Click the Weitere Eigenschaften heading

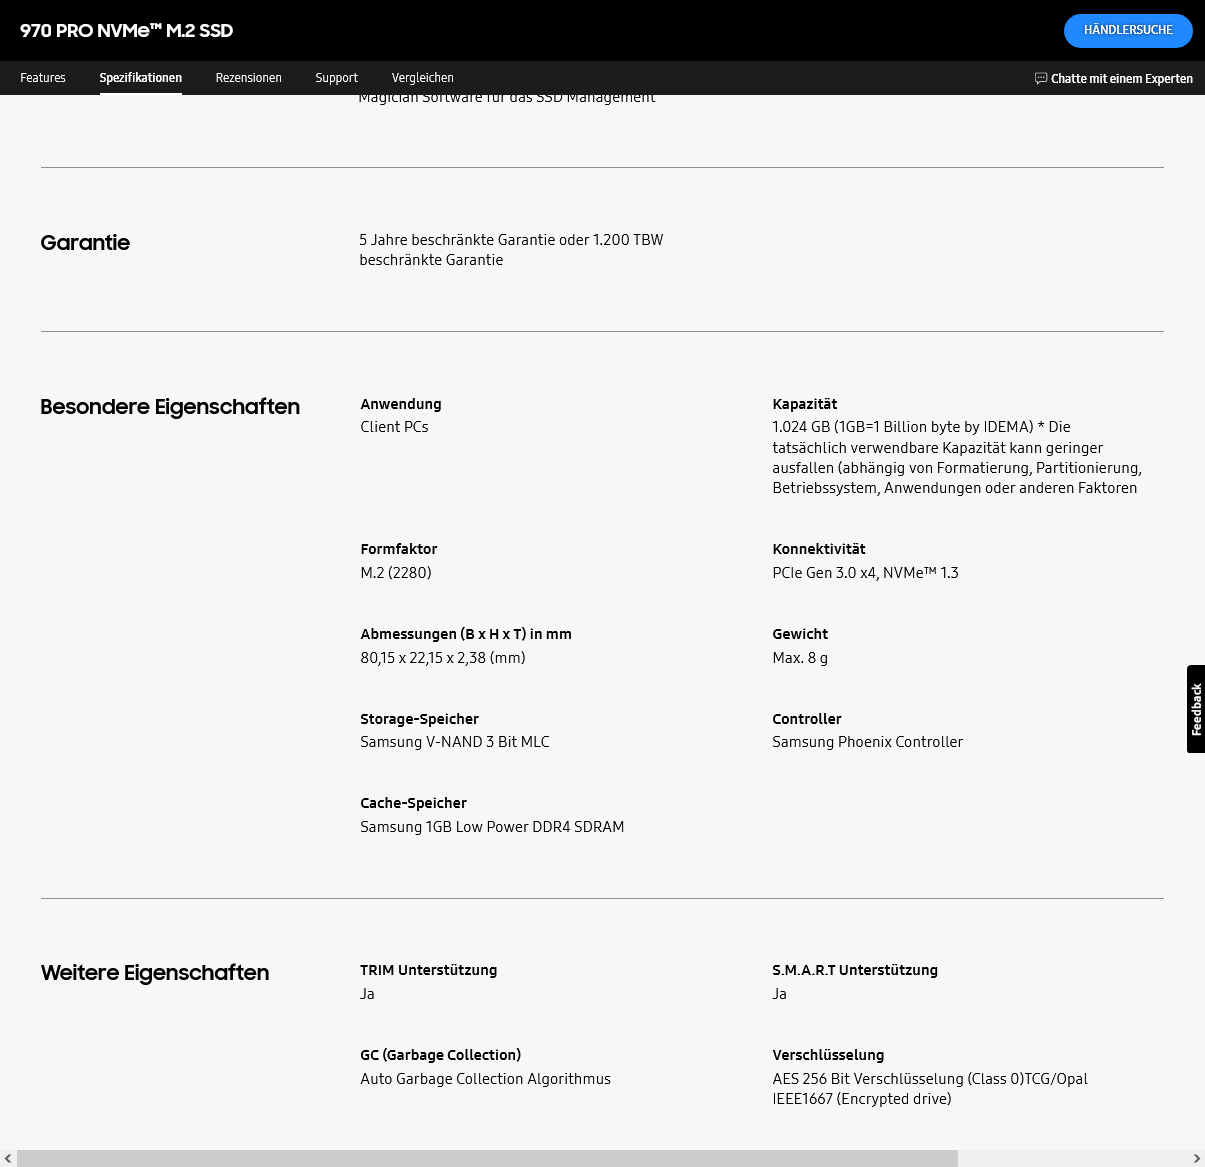pos(155,973)
